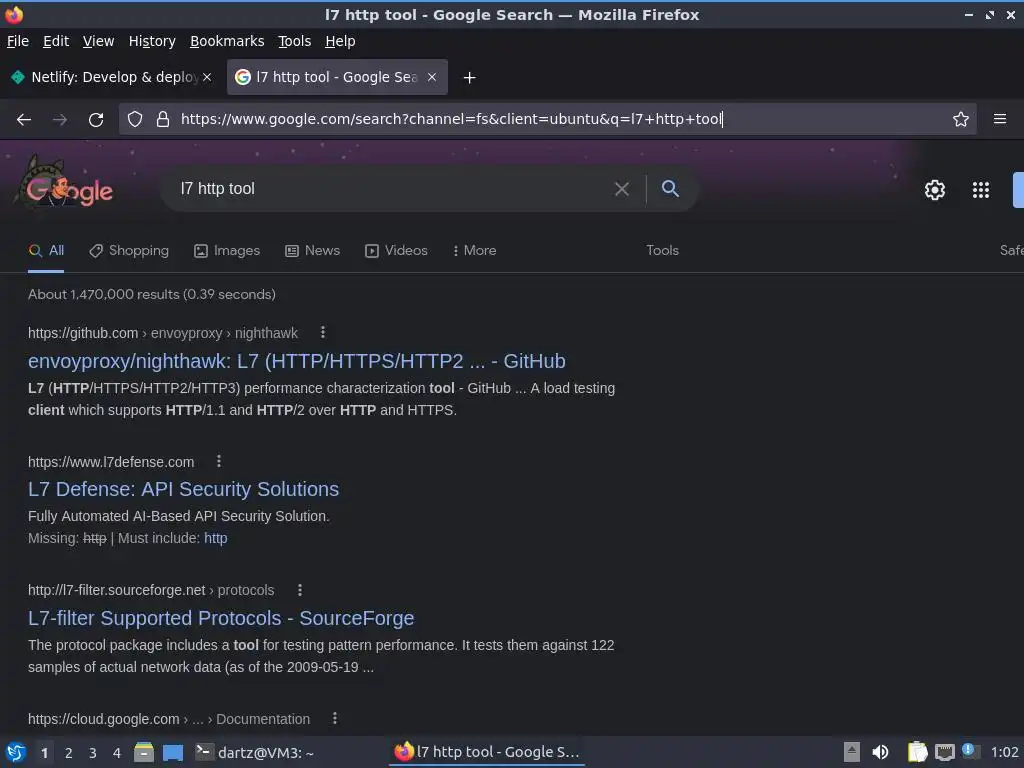Go back to the previous page
This screenshot has width=1024, height=768.
pyautogui.click(x=24, y=120)
